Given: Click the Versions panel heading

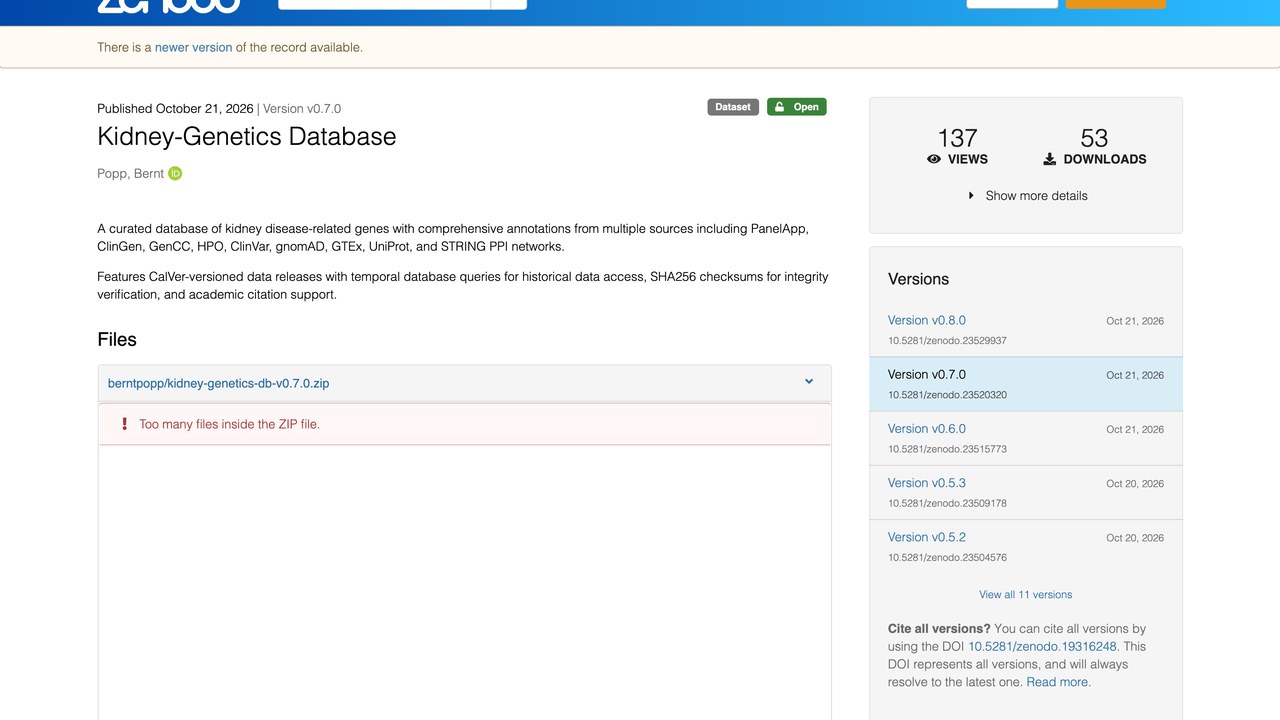Looking at the screenshot, I should (x=918, y=279).
